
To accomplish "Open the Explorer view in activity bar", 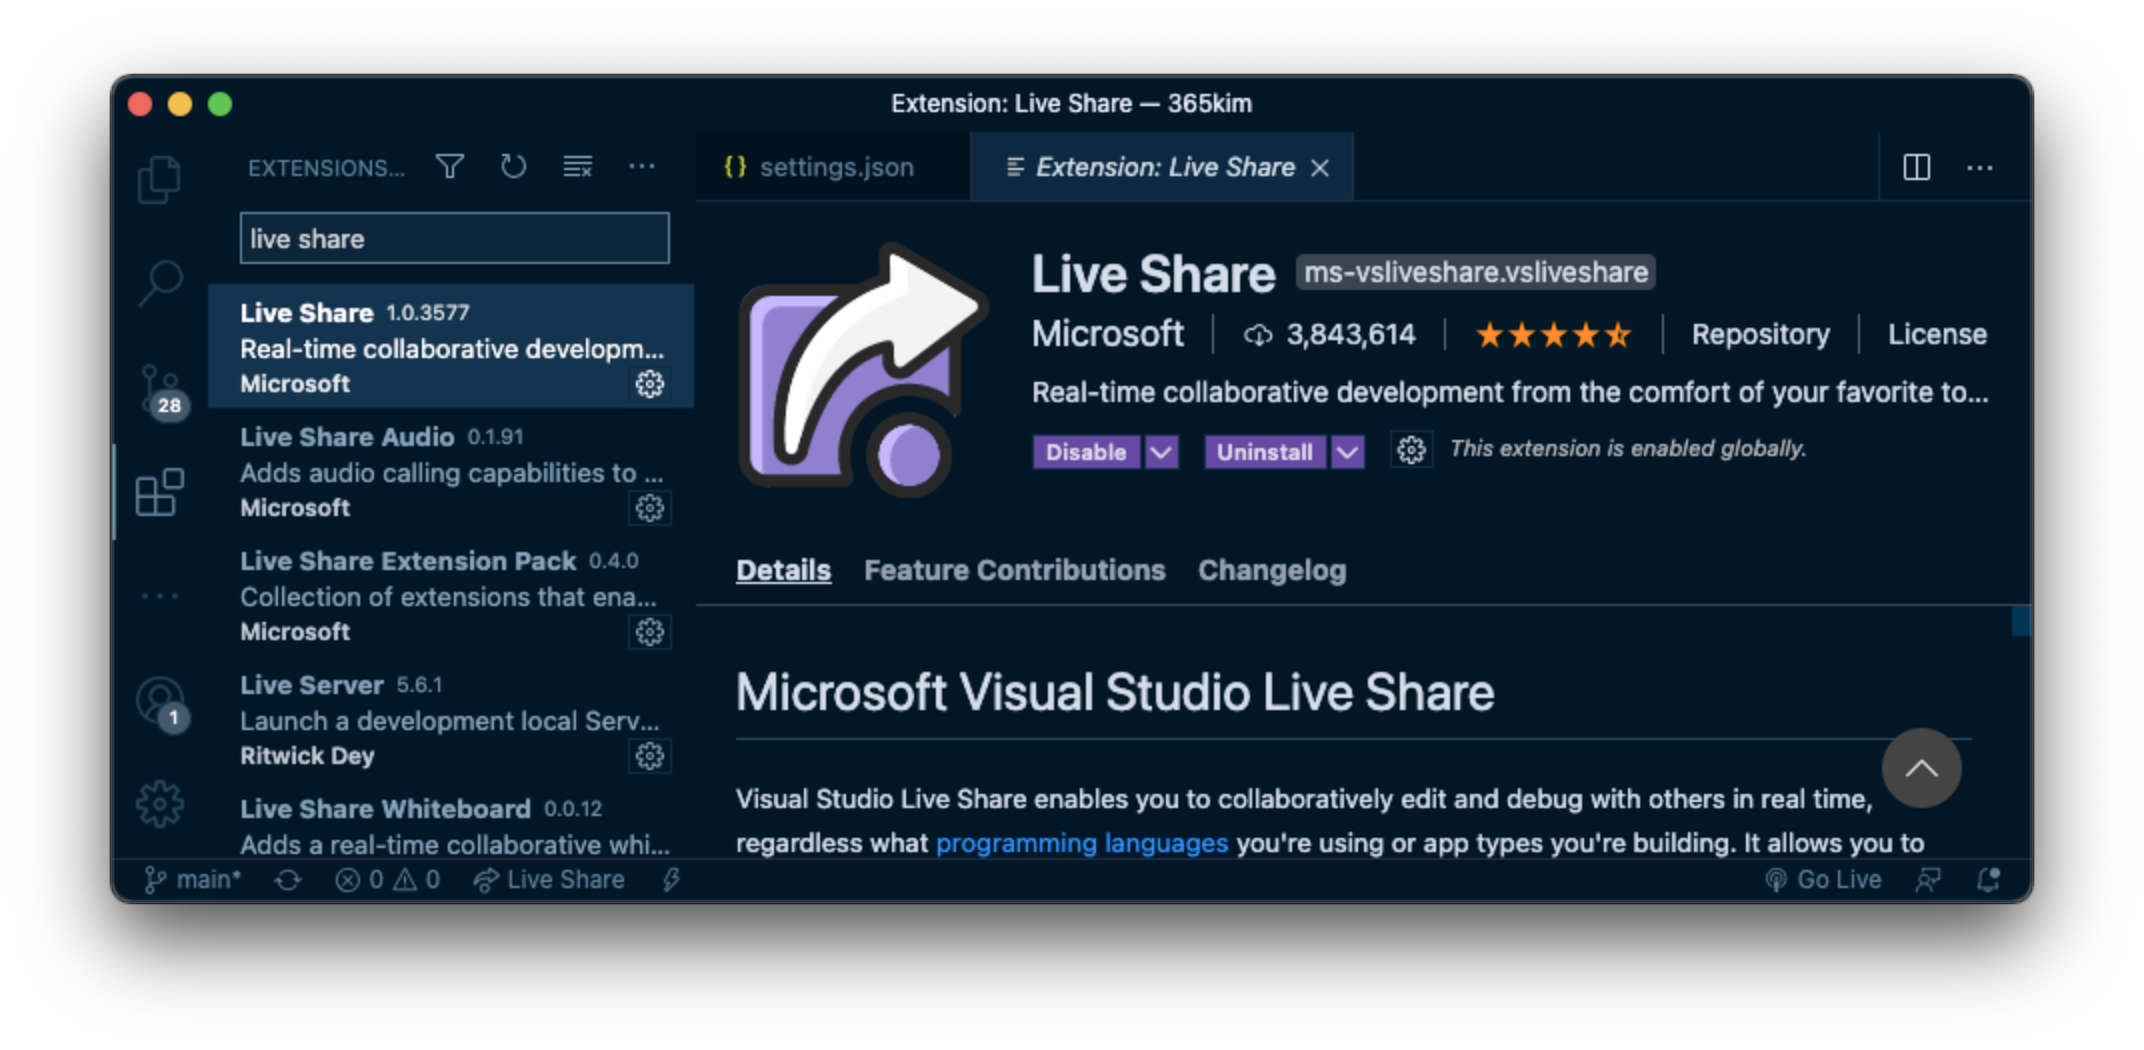I will pos(160,180).
